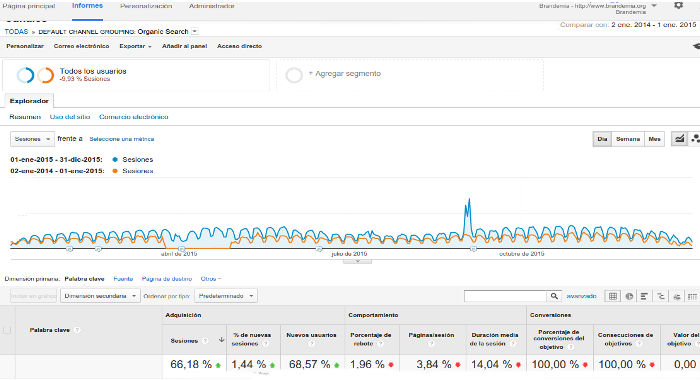Click the annotation marker near julio de 2015
This screenshot has width=700, height=380.
319,249
